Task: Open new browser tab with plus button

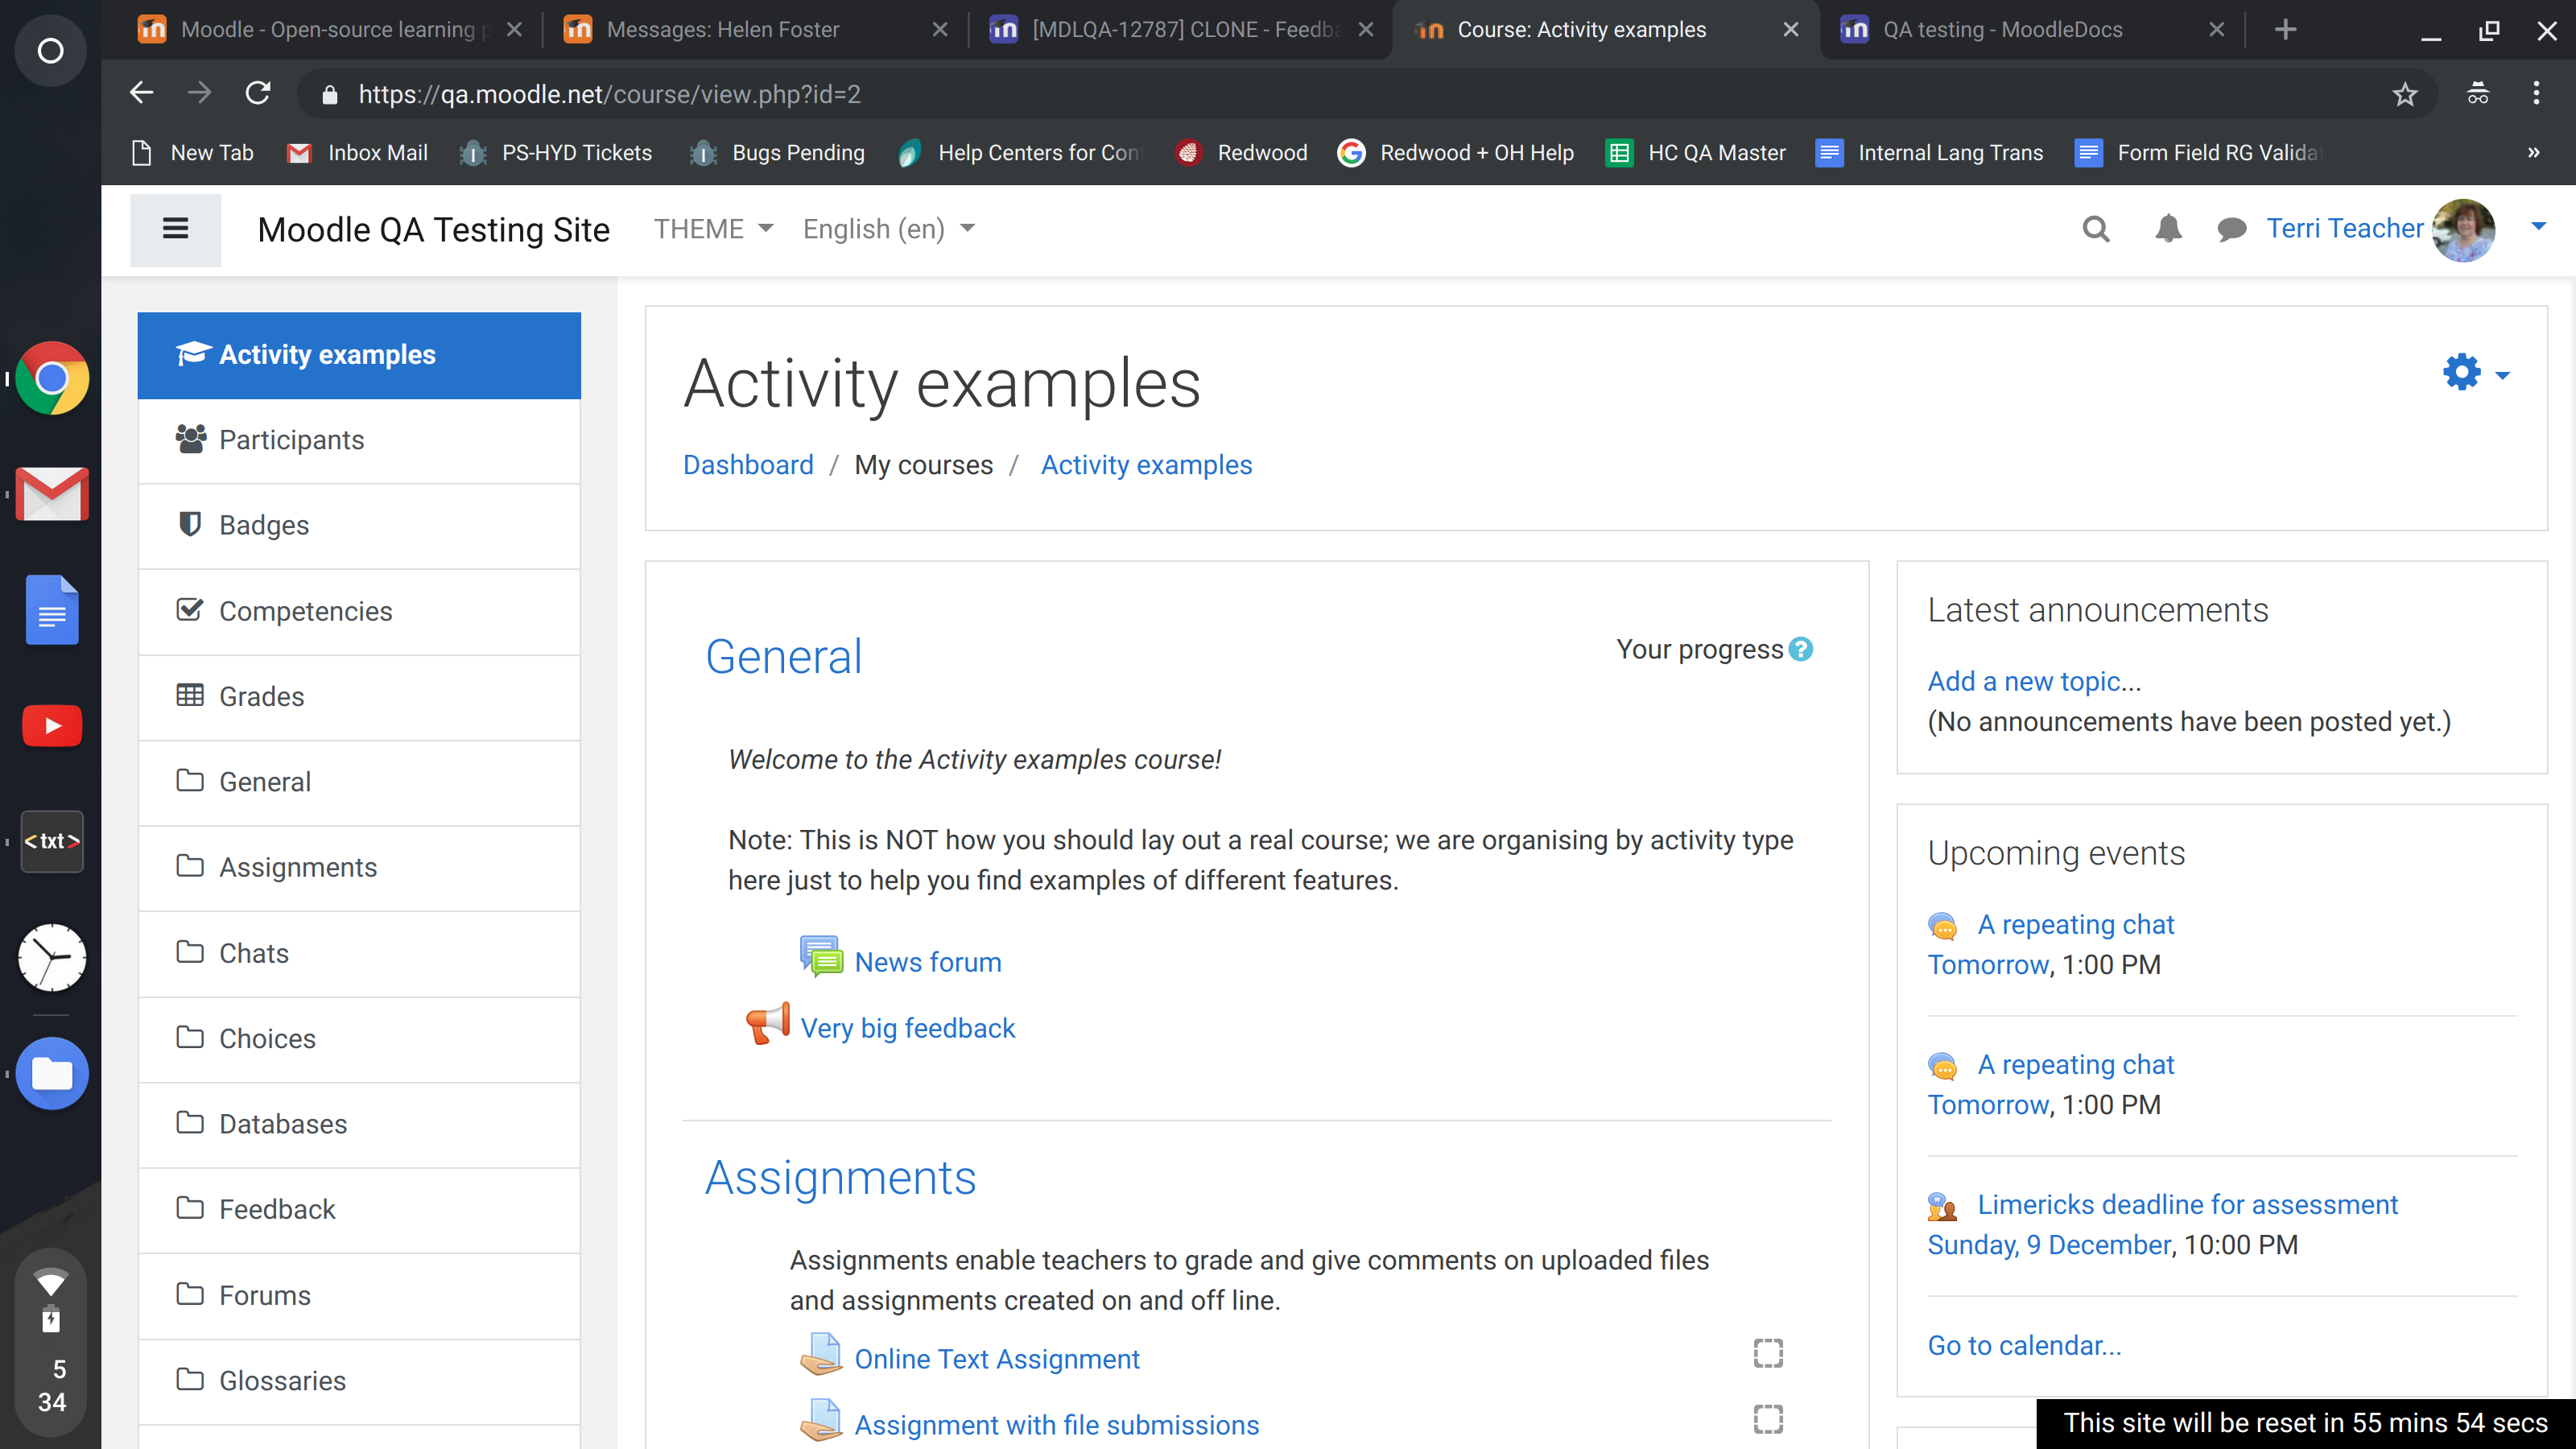Action: point(2285,30)
